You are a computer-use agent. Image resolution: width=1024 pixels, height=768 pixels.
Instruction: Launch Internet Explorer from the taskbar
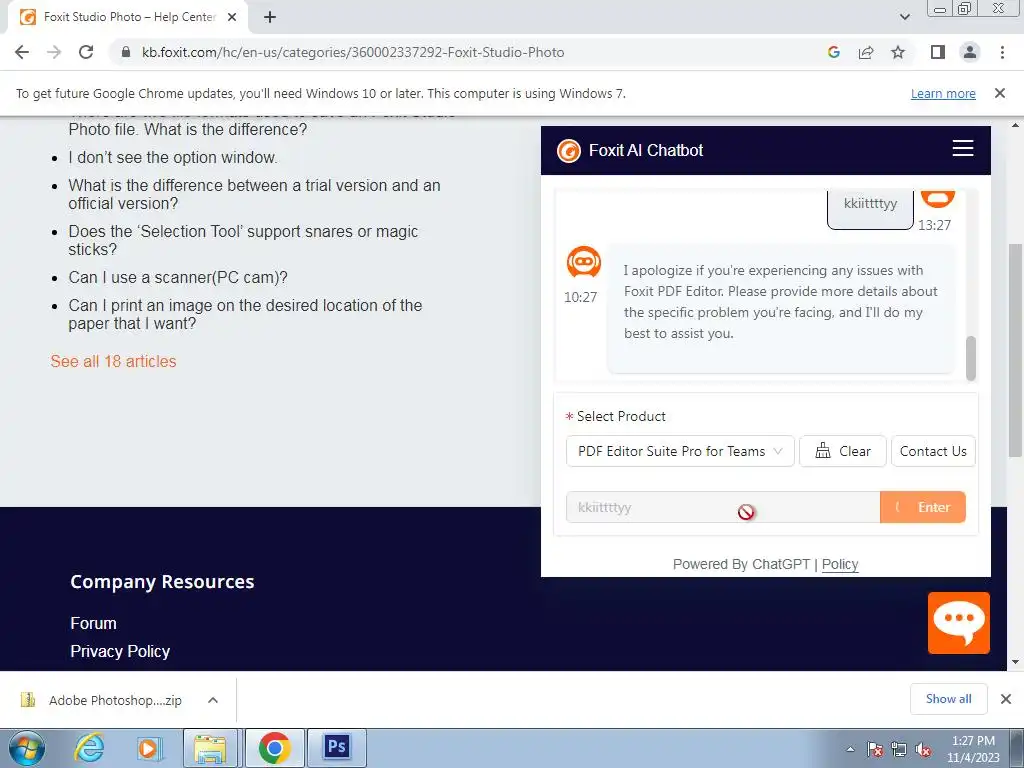pyautogui.click(x=89, y=748)
